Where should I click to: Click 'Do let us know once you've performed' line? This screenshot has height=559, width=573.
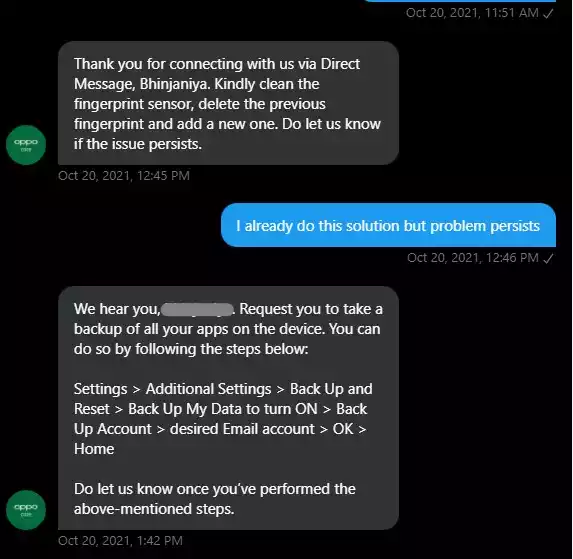pyautogui.click(x=215, y=489)
